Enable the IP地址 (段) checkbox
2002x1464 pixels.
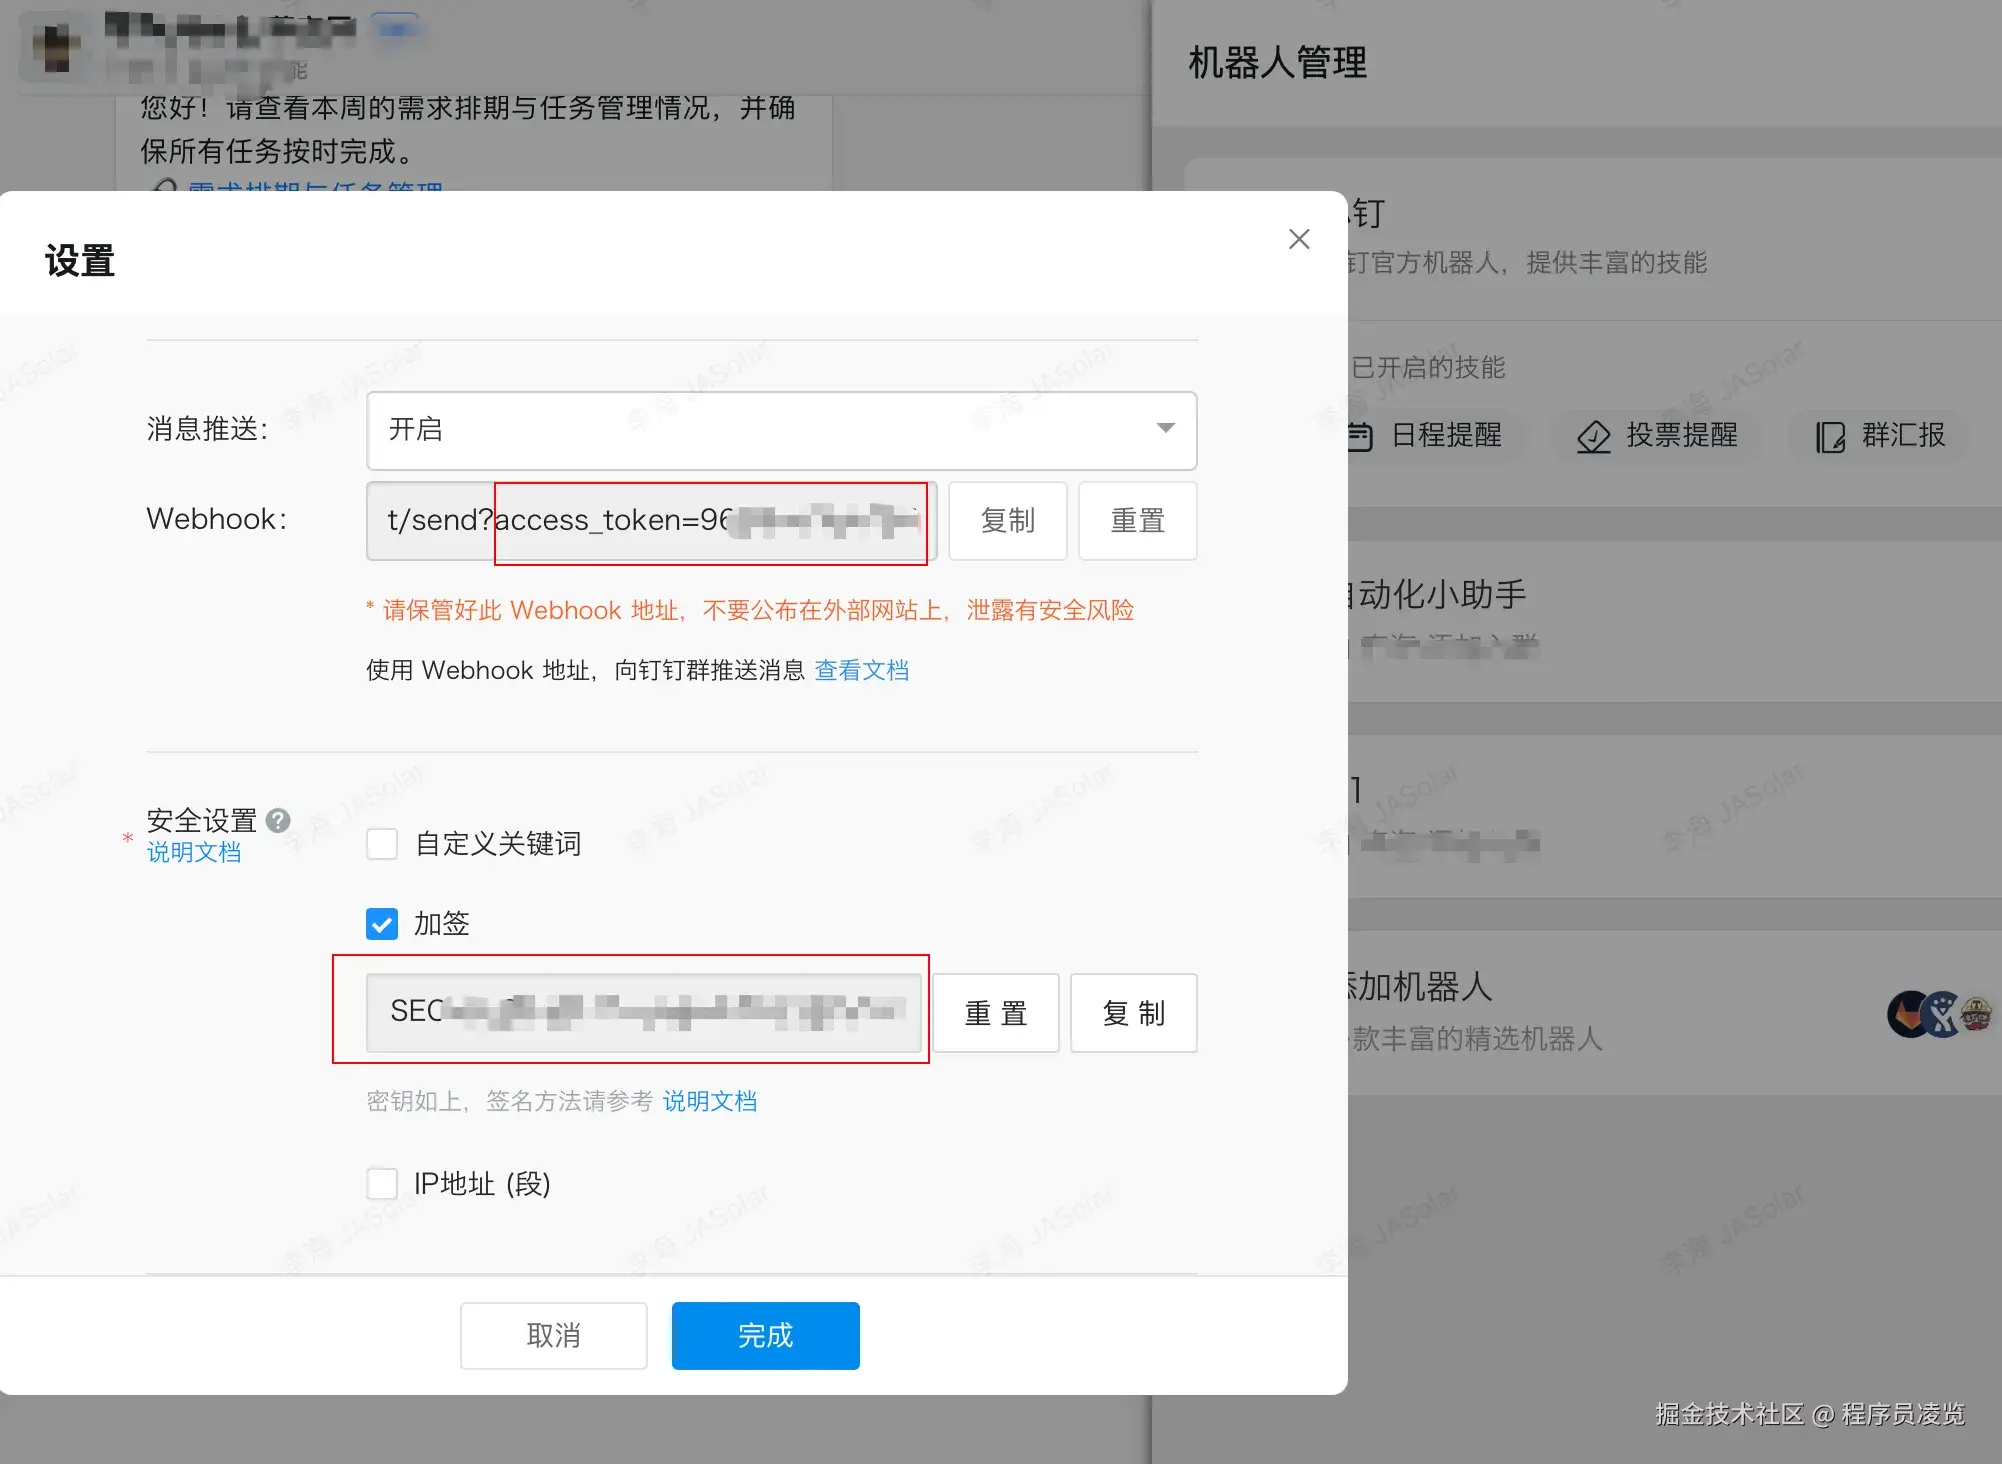(x=382, y=1184)
